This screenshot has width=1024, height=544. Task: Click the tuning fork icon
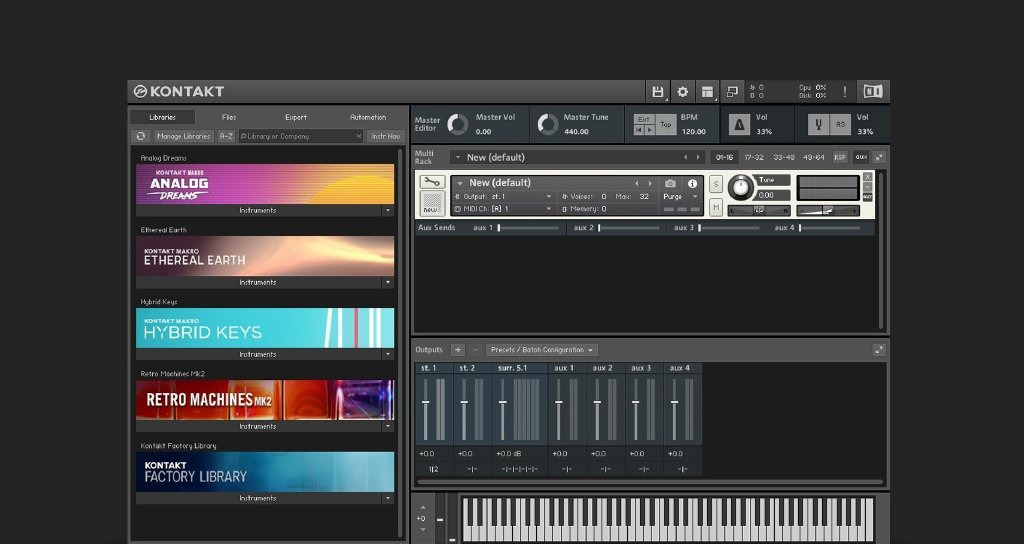point(818,124)
